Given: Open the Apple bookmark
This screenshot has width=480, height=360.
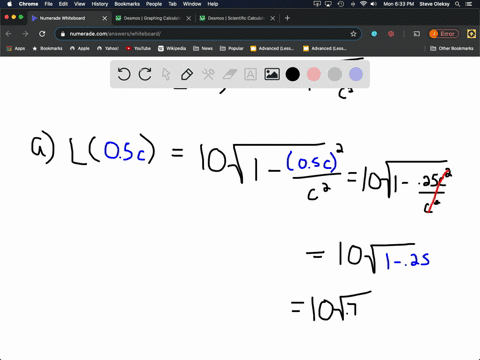Looking at the screenshot, I should [80, 48].
